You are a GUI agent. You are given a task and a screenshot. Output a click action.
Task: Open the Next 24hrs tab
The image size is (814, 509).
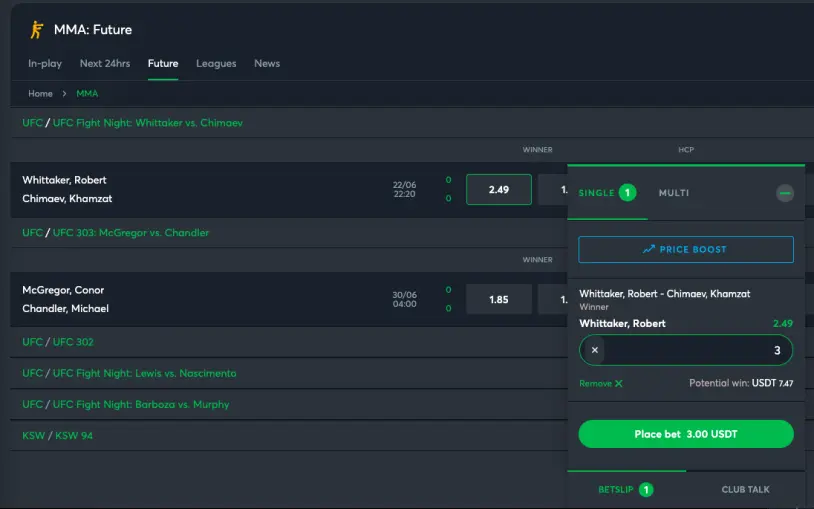point(105,63)
